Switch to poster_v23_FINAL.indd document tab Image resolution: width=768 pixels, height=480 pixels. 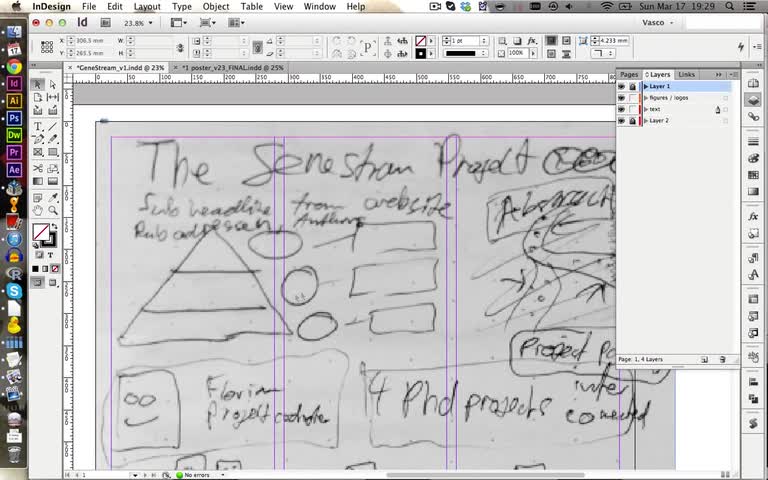[233, 68]
